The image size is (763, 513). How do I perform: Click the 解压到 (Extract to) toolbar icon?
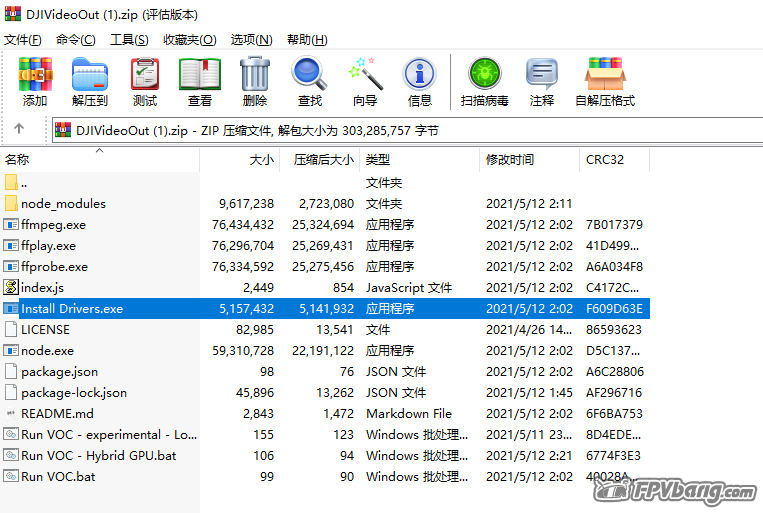point(90,74)
